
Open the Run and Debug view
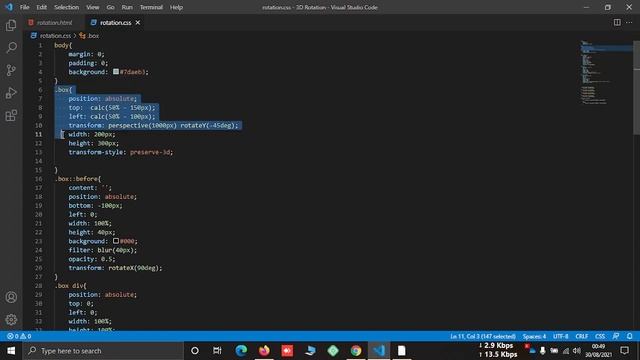[x=11, y=93]
